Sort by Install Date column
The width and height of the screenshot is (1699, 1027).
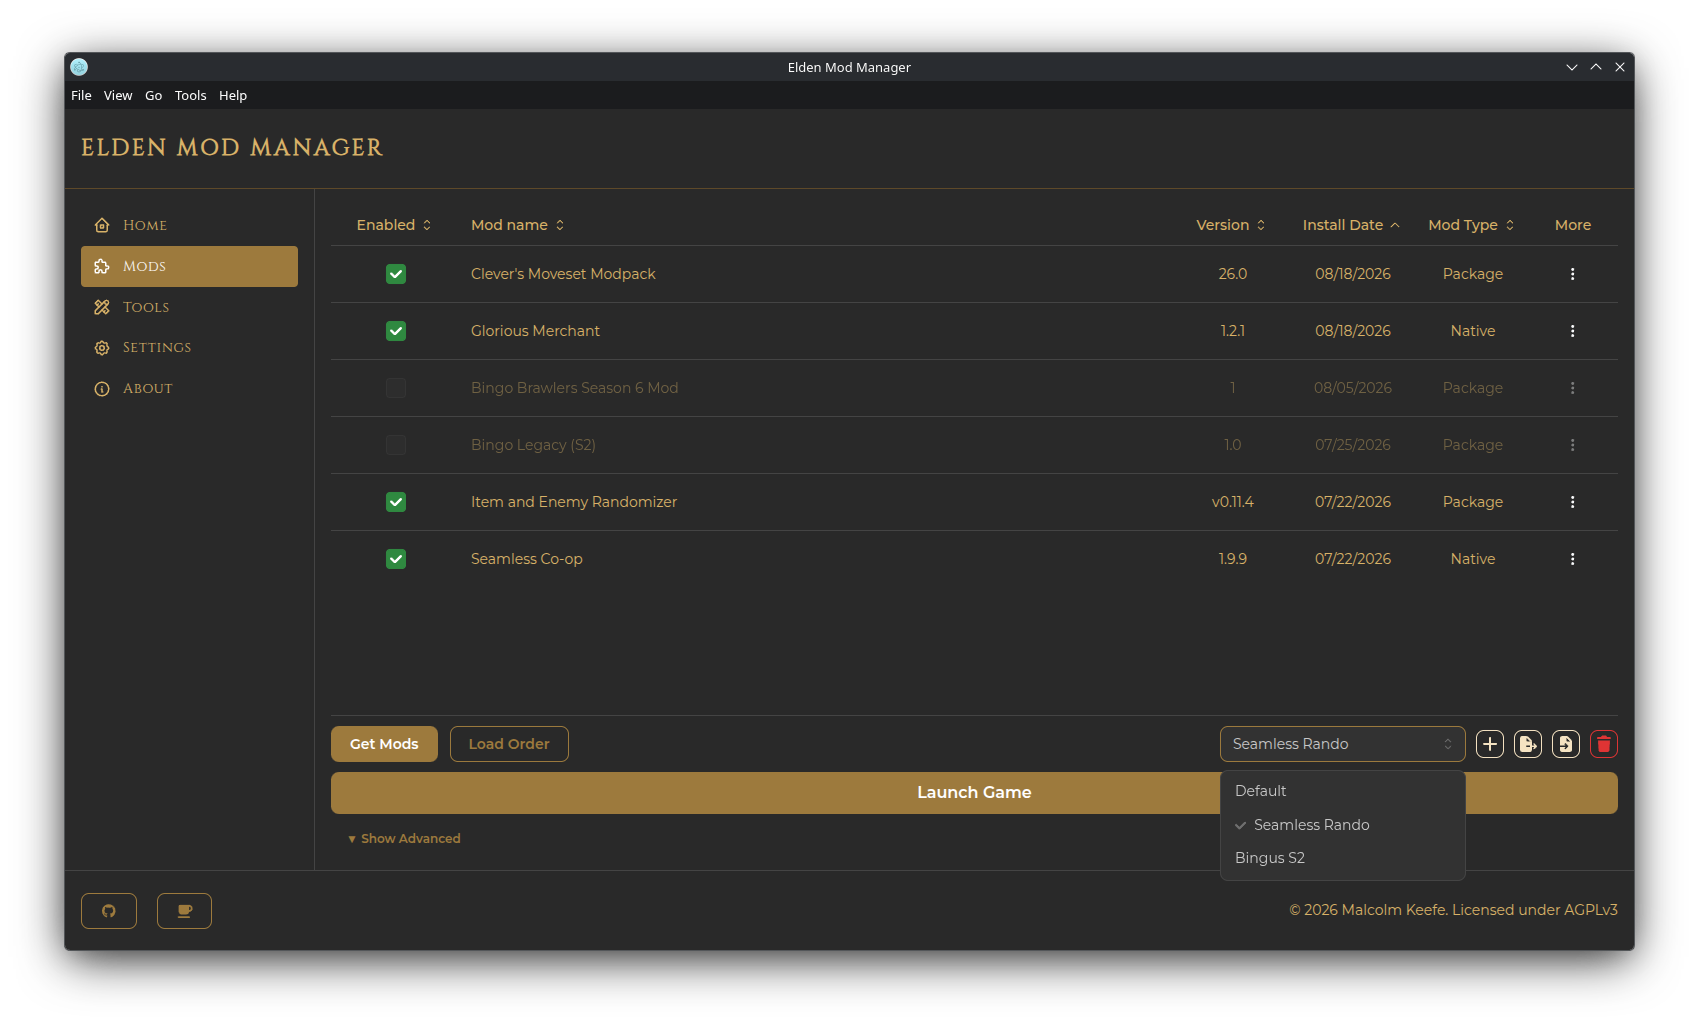click(x=1351, y=225)
